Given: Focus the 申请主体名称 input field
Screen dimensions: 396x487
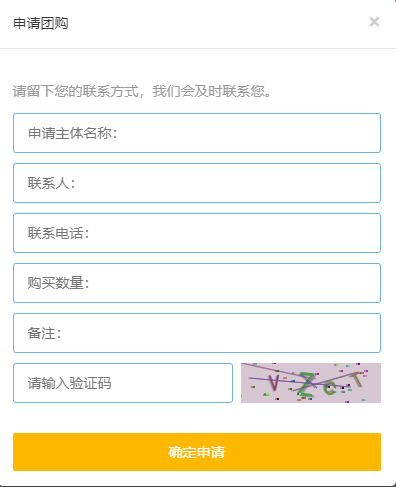Looking at the screenshot, I should click(197, 133).
